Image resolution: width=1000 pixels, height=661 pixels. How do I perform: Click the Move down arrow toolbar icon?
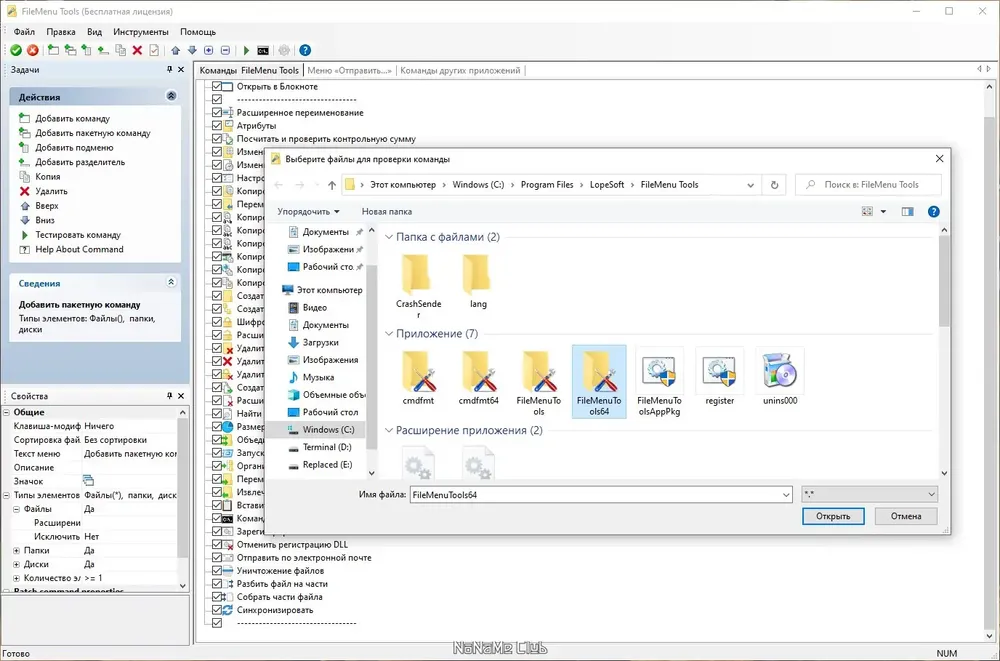(x=192, y=50)
